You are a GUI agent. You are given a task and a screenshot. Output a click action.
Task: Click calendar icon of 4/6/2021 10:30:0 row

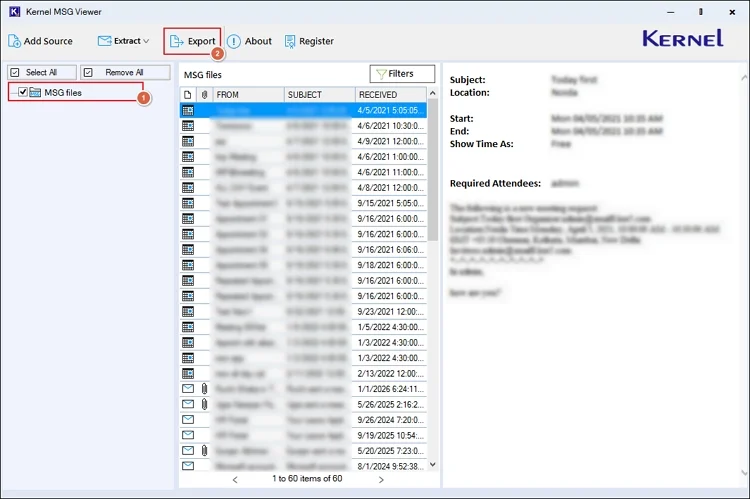[x=188, y=126]
